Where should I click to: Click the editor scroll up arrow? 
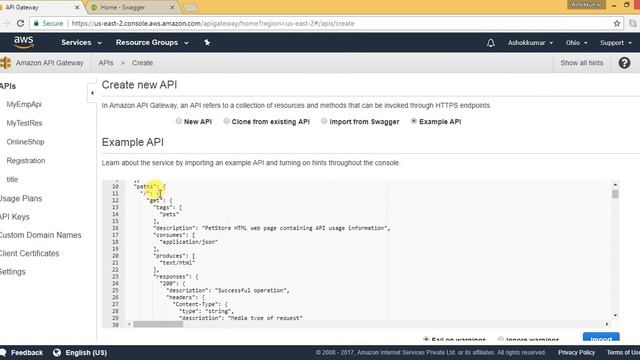point(615,185)
